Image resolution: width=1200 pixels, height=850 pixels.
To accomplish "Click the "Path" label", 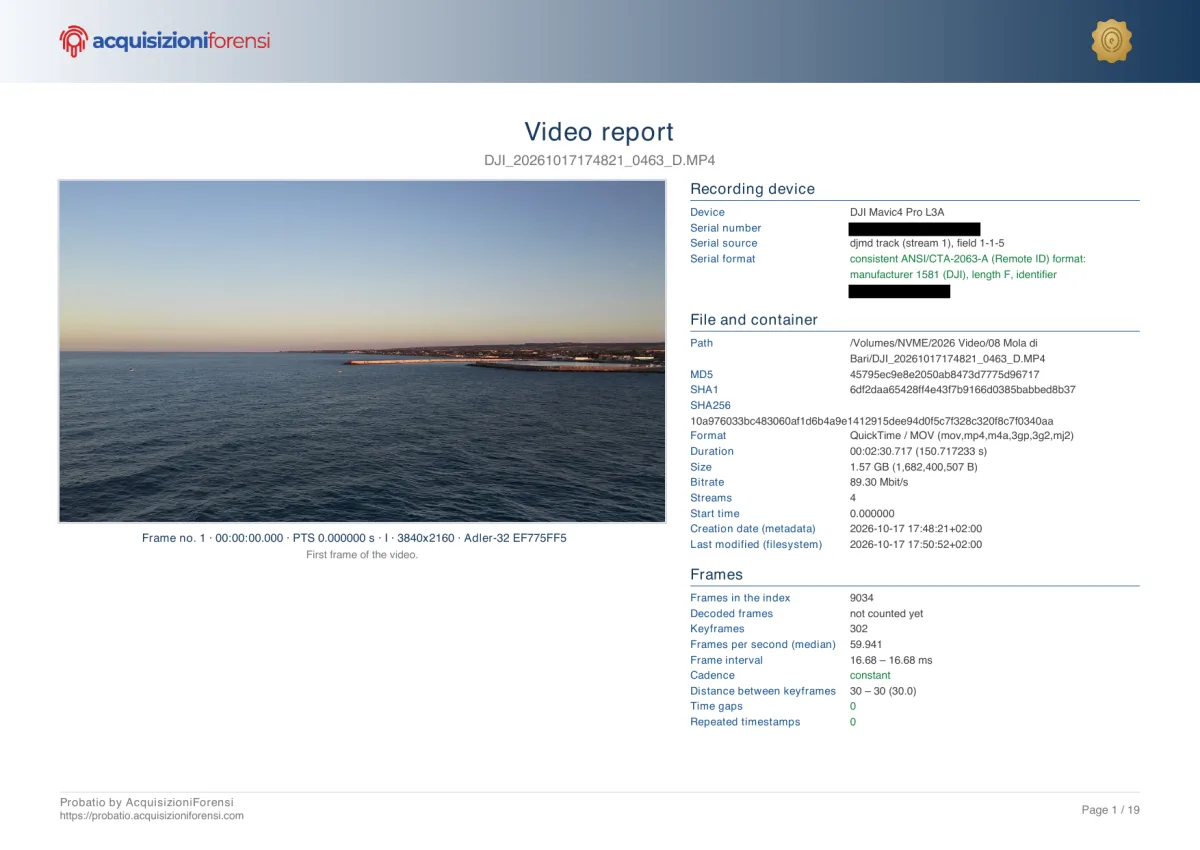I will (701, 343).
